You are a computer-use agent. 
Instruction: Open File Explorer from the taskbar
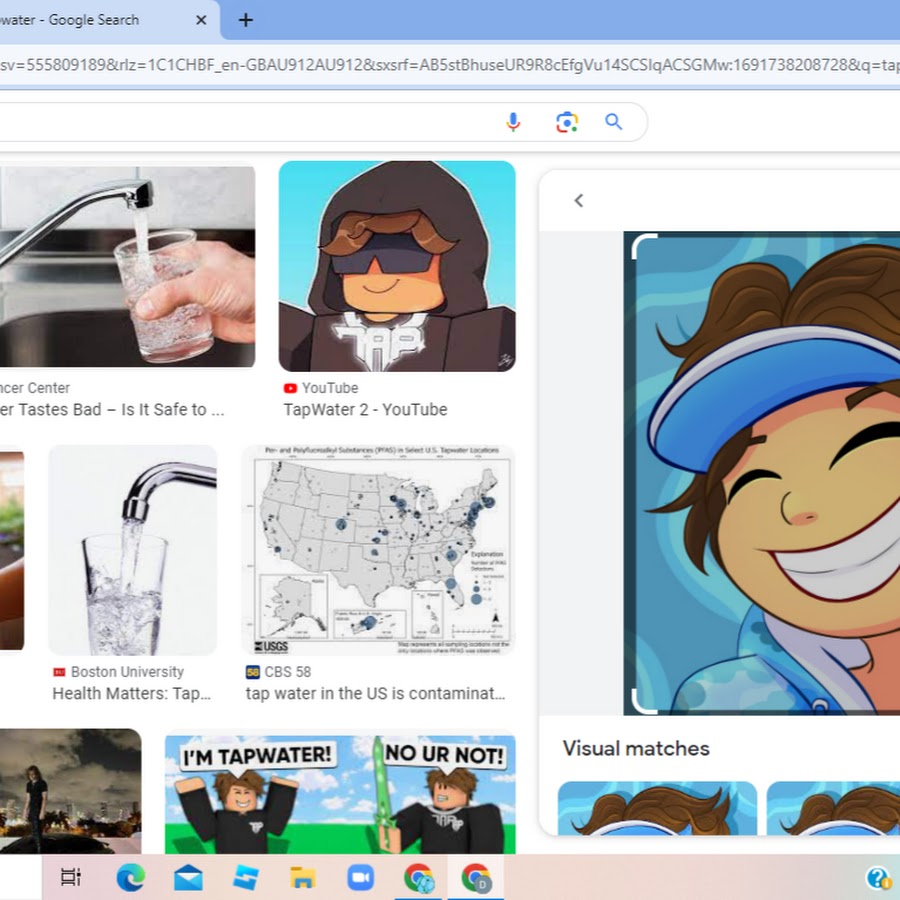(303, 878)
